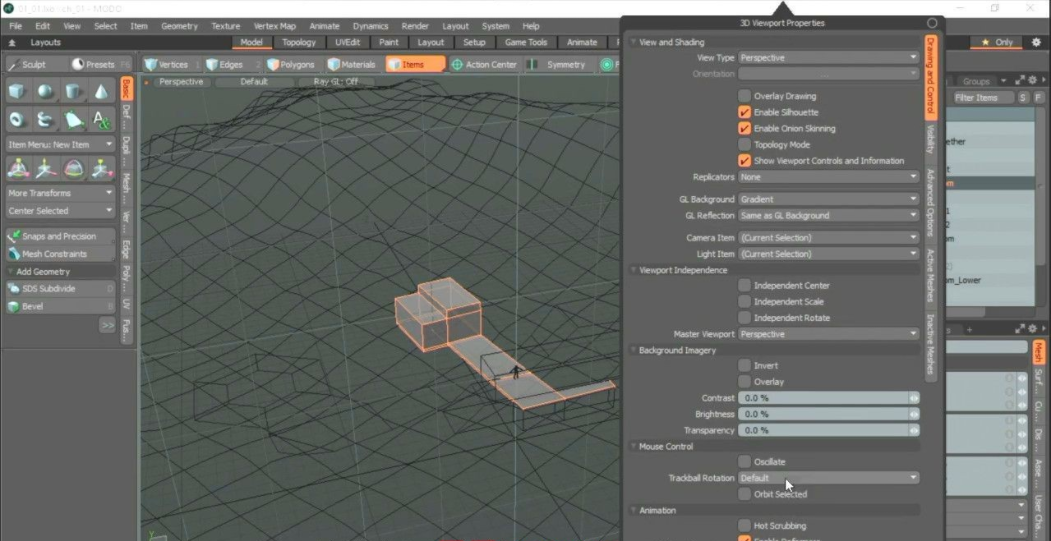Activate the Text tool icon

101,120
